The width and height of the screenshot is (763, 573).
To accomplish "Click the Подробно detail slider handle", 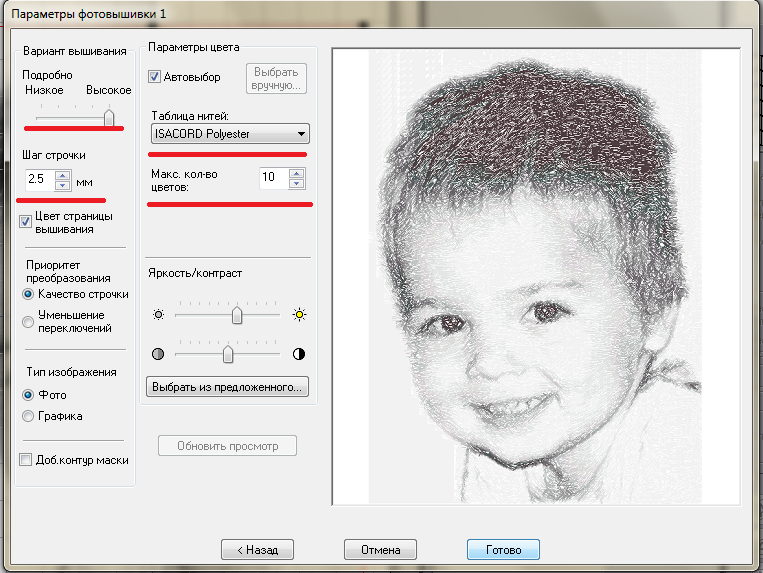I will (109, 116).
